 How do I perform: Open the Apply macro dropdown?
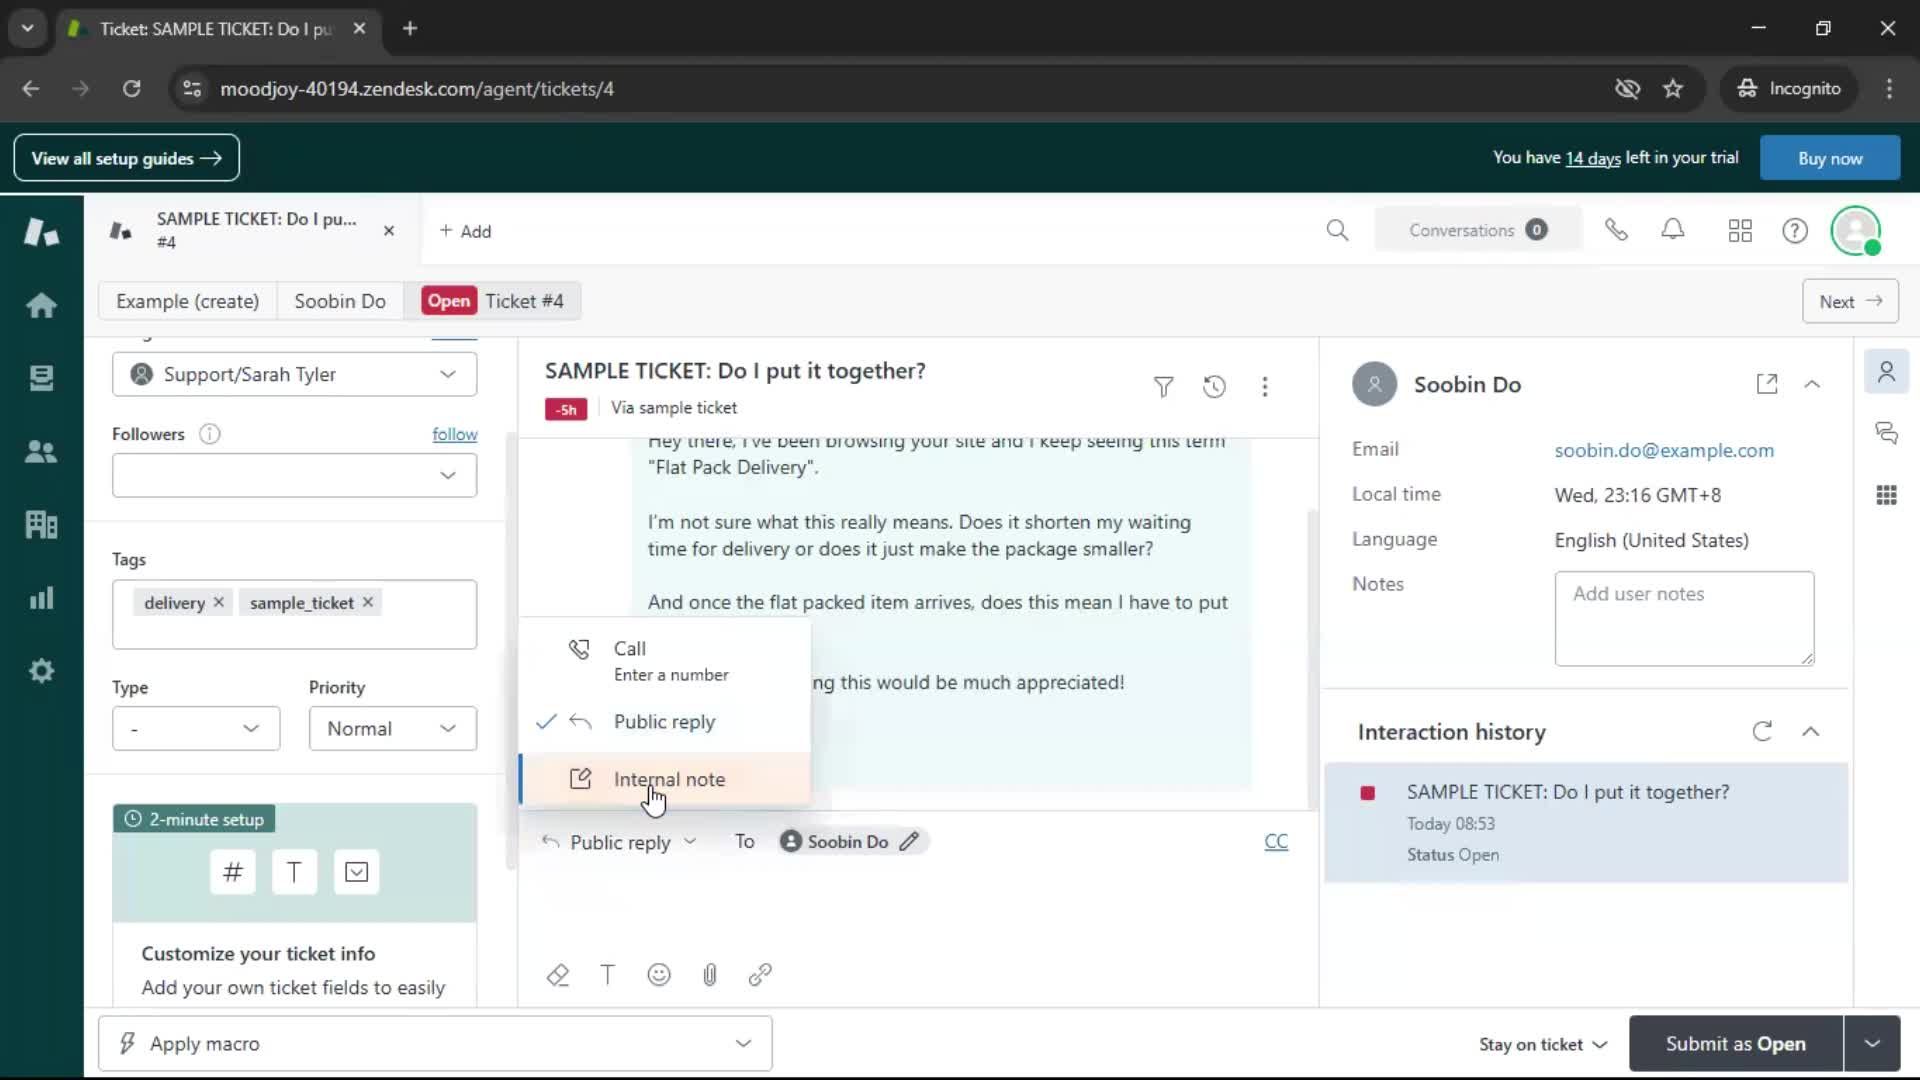[x=435, y=1044]
